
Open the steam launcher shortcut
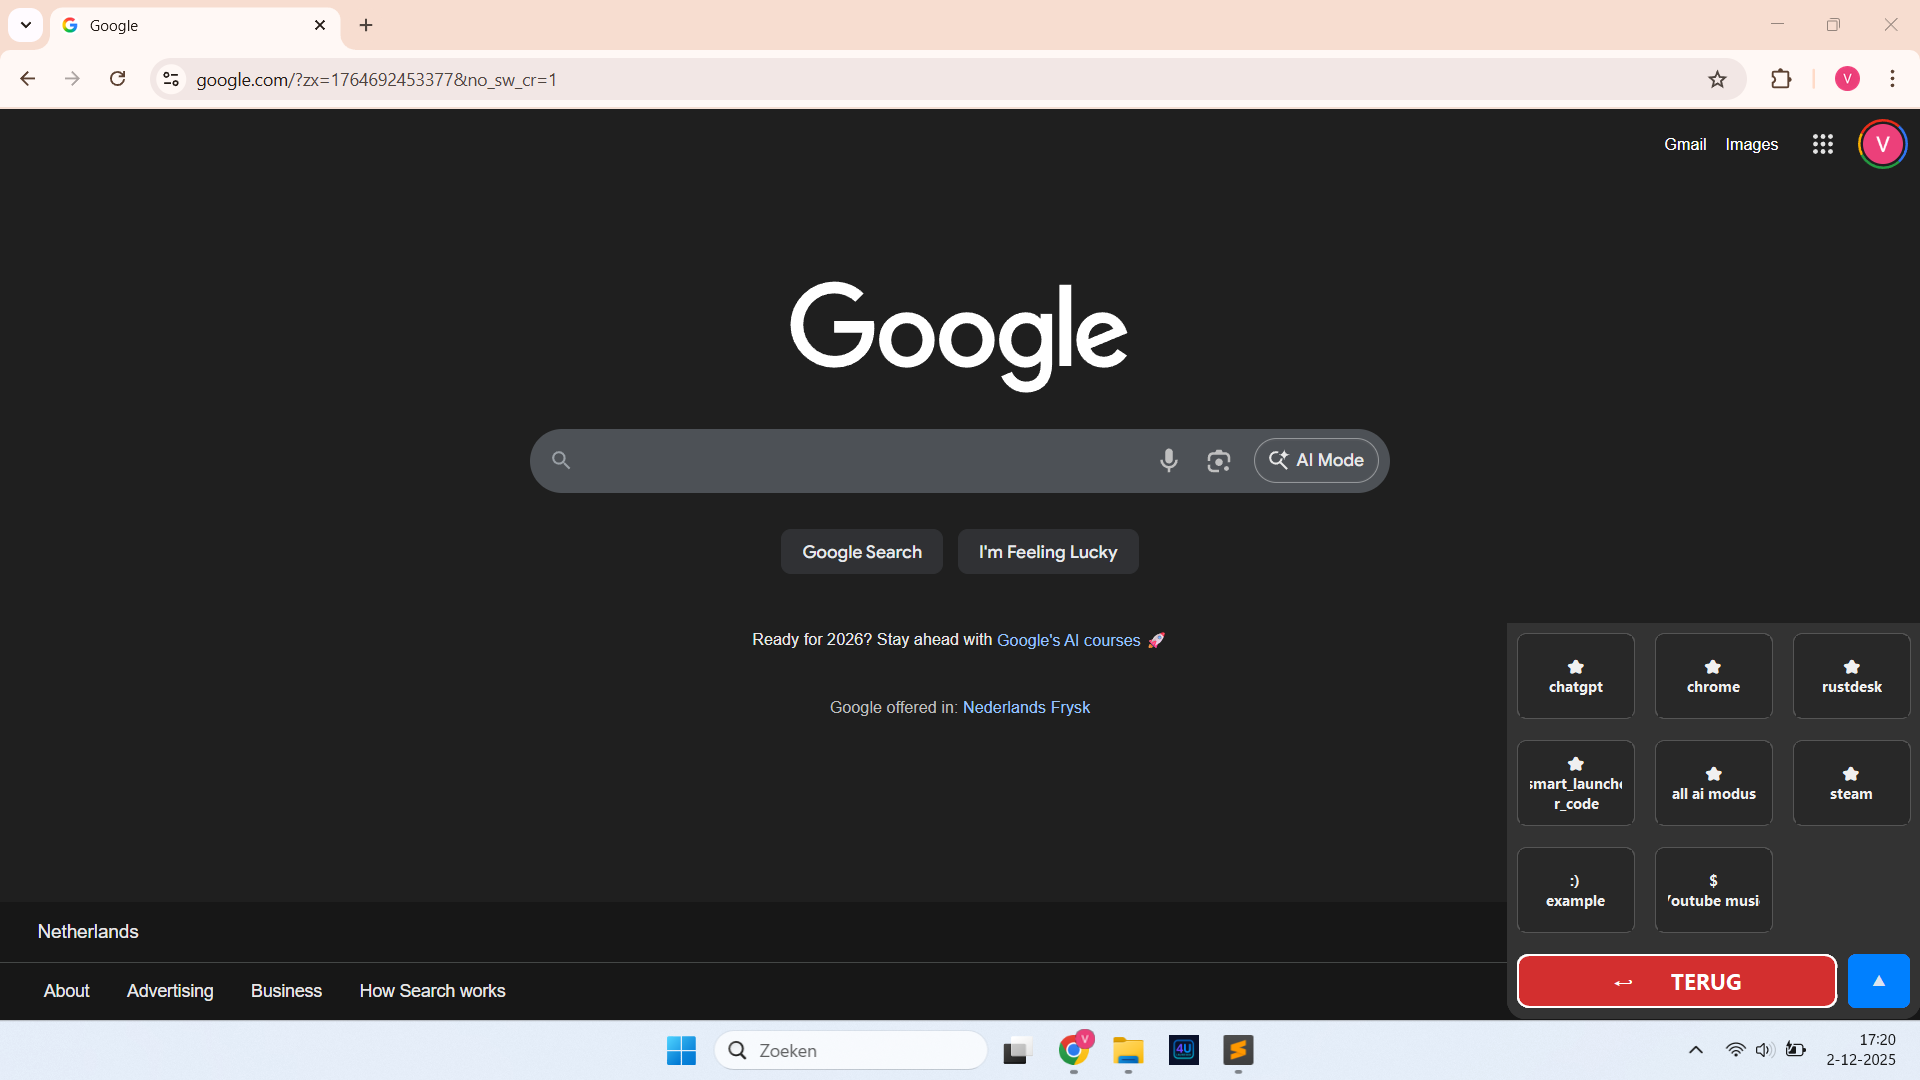(1851, 782)
